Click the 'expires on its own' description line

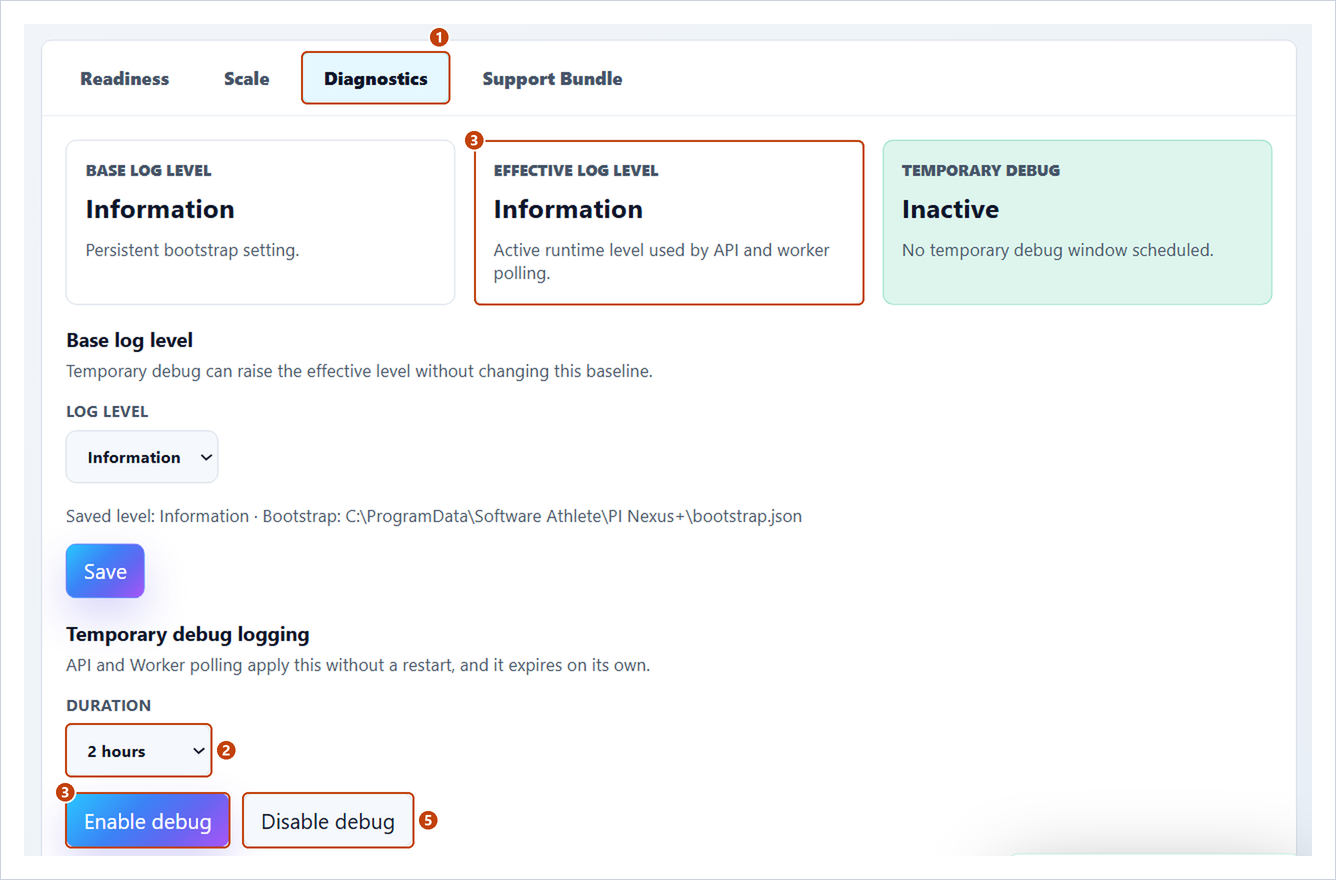(x=358, y=664)
